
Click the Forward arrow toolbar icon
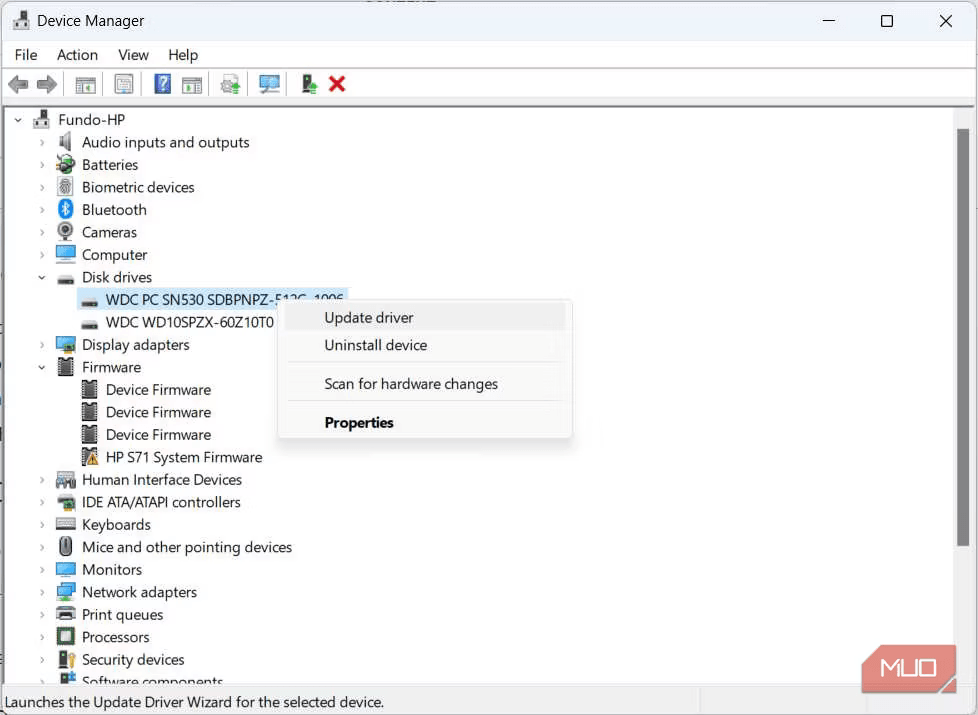47,84
